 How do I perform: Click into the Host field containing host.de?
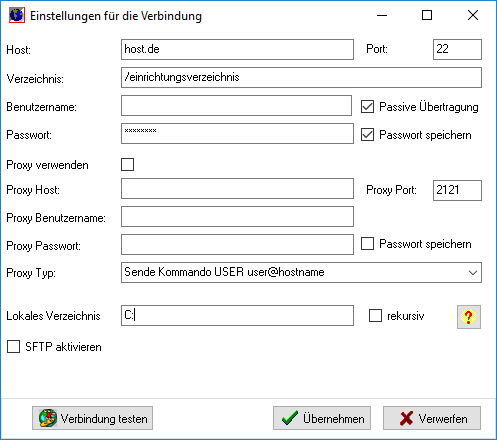click(237, 49)
